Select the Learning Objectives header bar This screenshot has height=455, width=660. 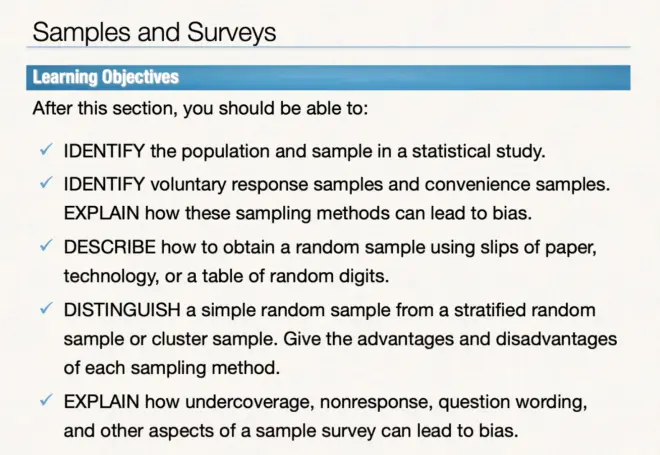[328, 77]
